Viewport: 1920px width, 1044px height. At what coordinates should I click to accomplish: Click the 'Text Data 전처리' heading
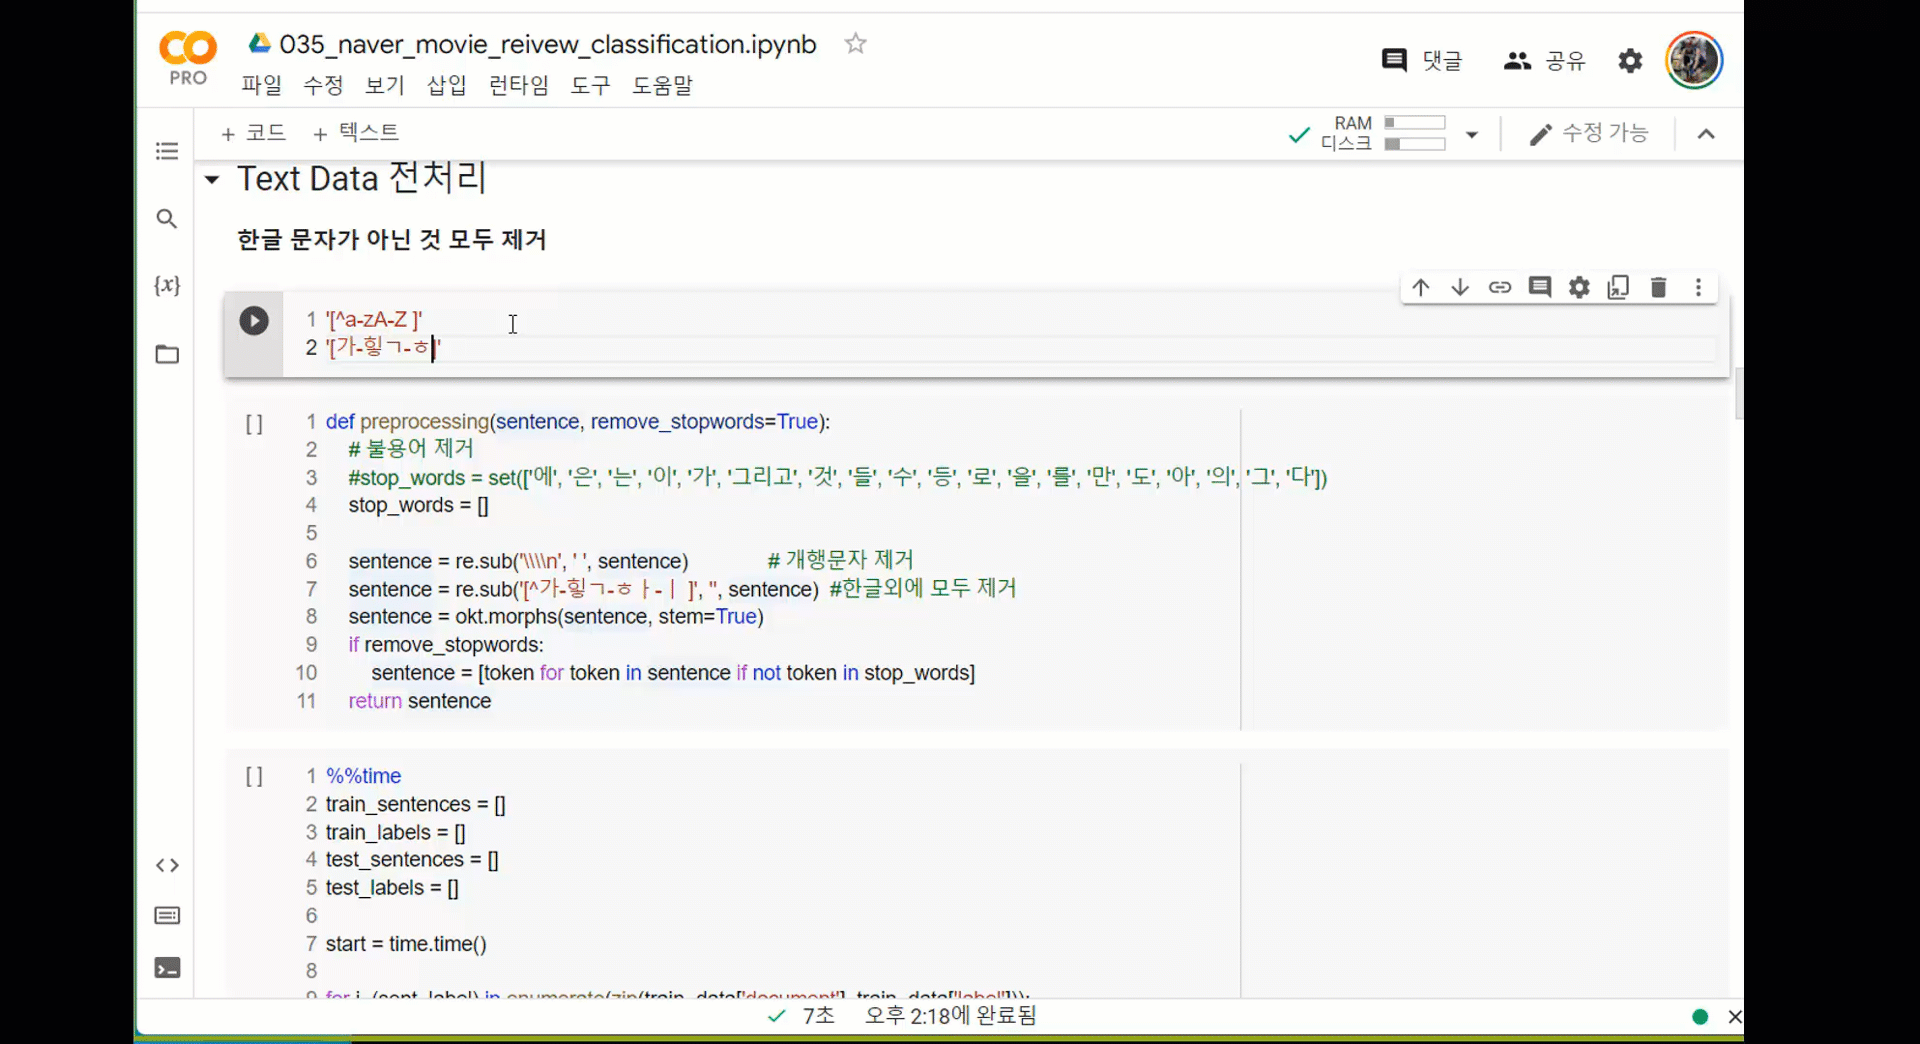361,179
